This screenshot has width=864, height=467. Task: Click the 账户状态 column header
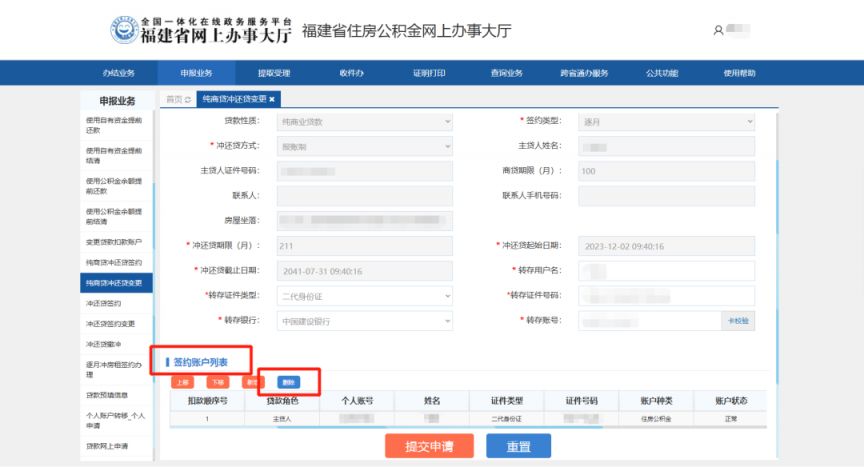(x=731, y=401)
